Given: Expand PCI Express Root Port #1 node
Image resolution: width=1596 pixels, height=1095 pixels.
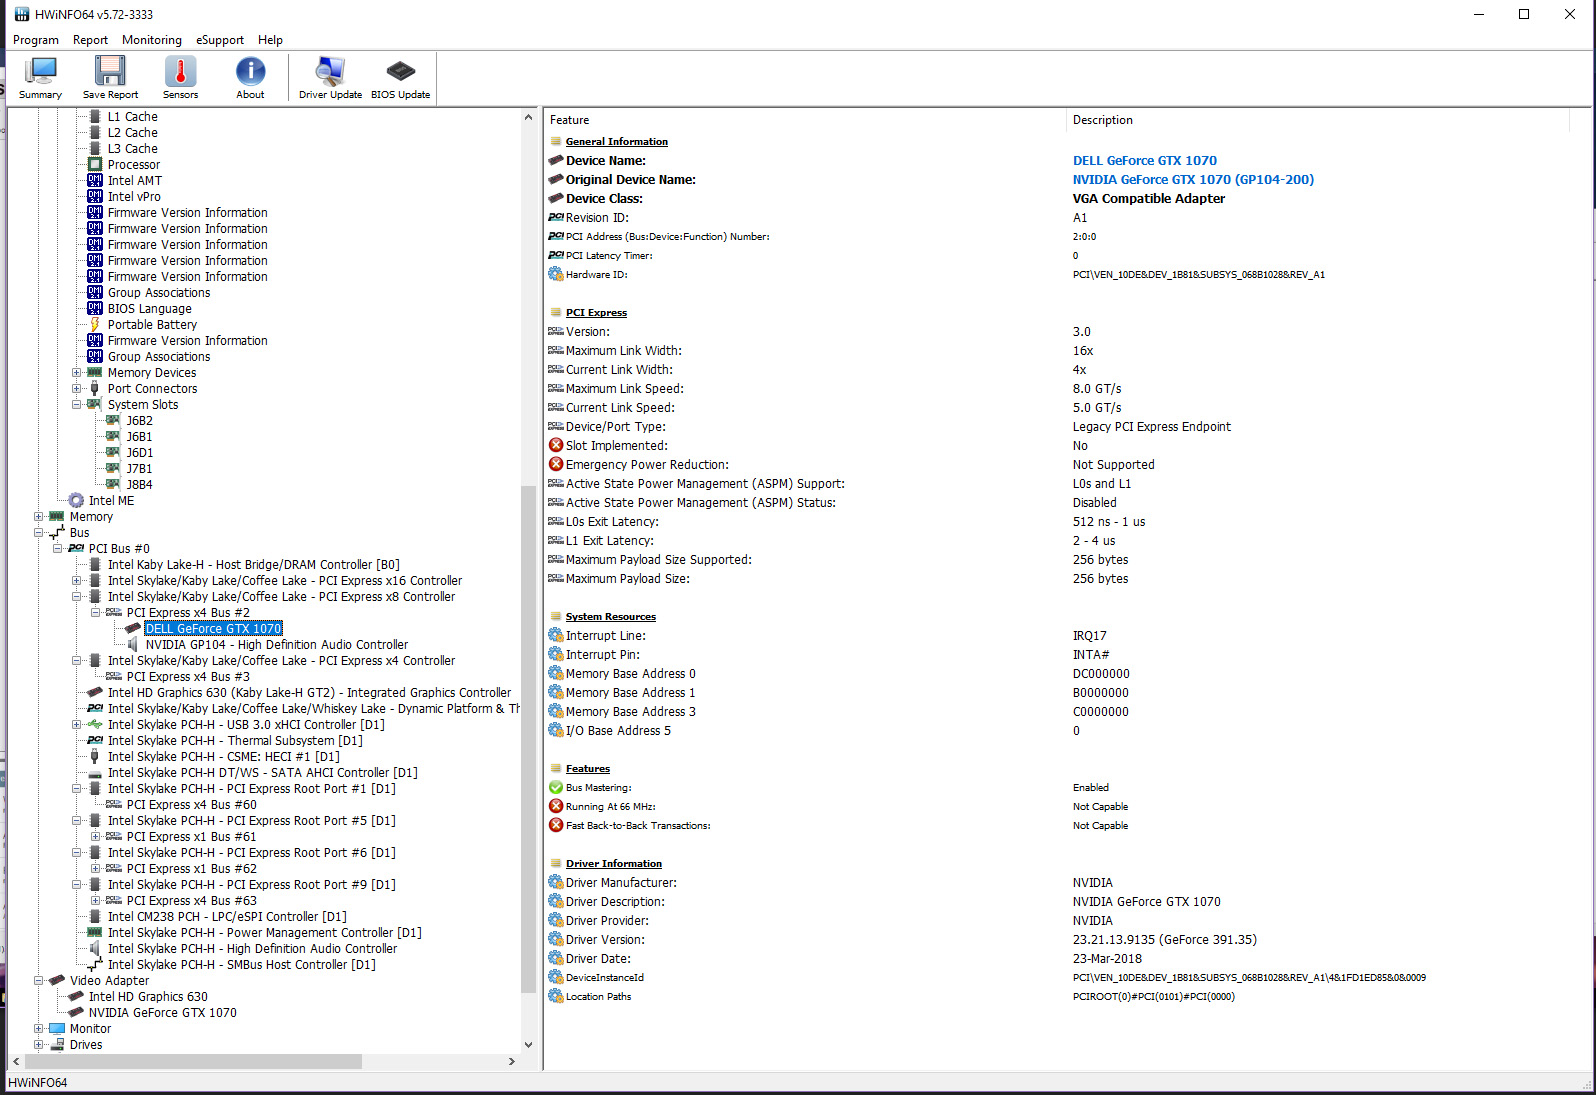Looking at the screenshot, I should (x=77, y=789).
